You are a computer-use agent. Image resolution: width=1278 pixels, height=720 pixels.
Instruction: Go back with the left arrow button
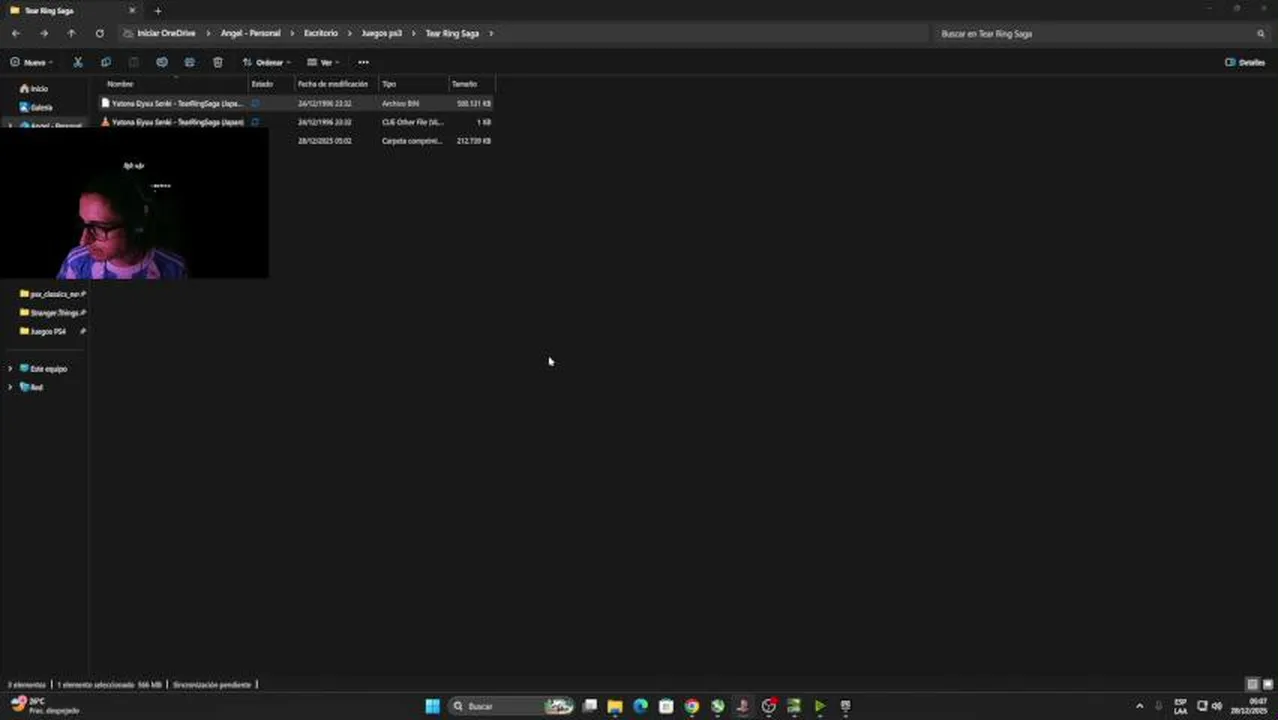[16, 33]
